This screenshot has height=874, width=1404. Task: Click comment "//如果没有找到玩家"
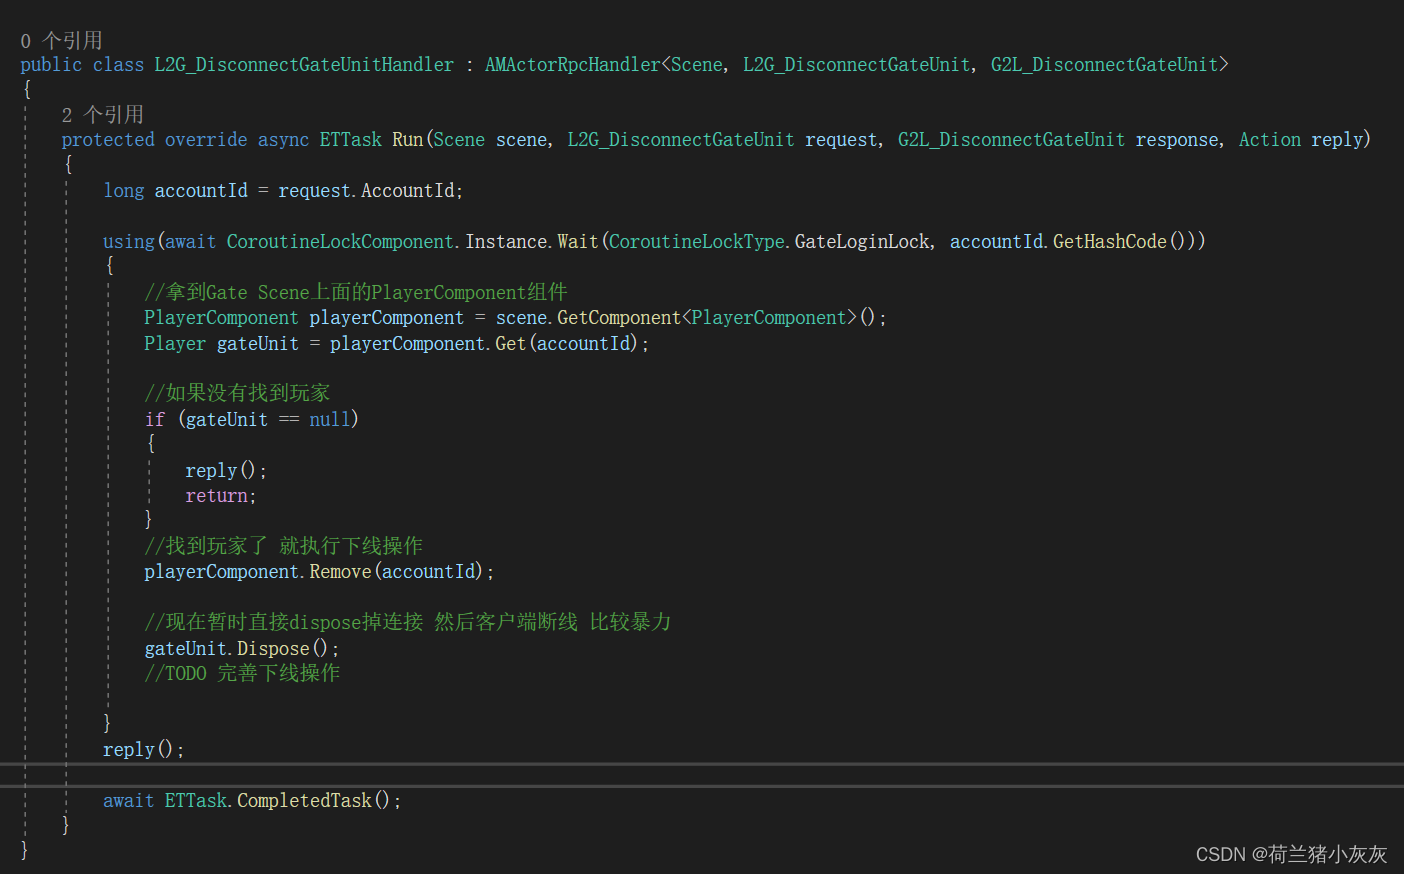click(237, 394)
